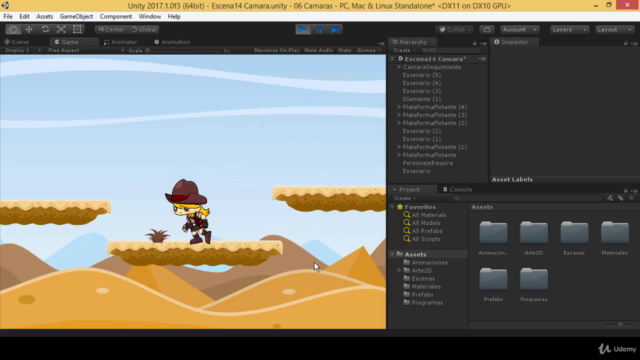Select Diamante (1) in Hierarchy
Image resolution: width=640 pixels, height=360 pixels.
[x=422, y=99]
